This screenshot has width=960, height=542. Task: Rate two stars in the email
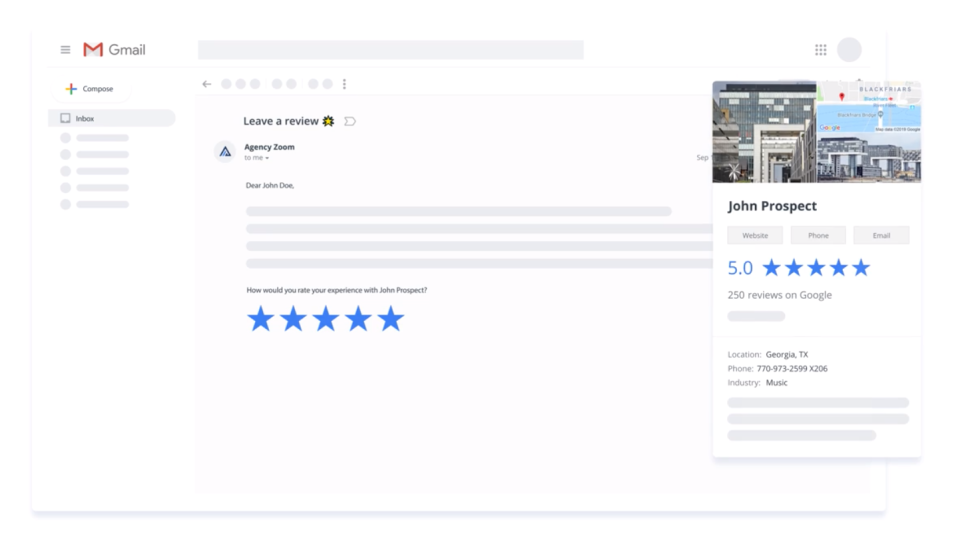coord(293,319)
